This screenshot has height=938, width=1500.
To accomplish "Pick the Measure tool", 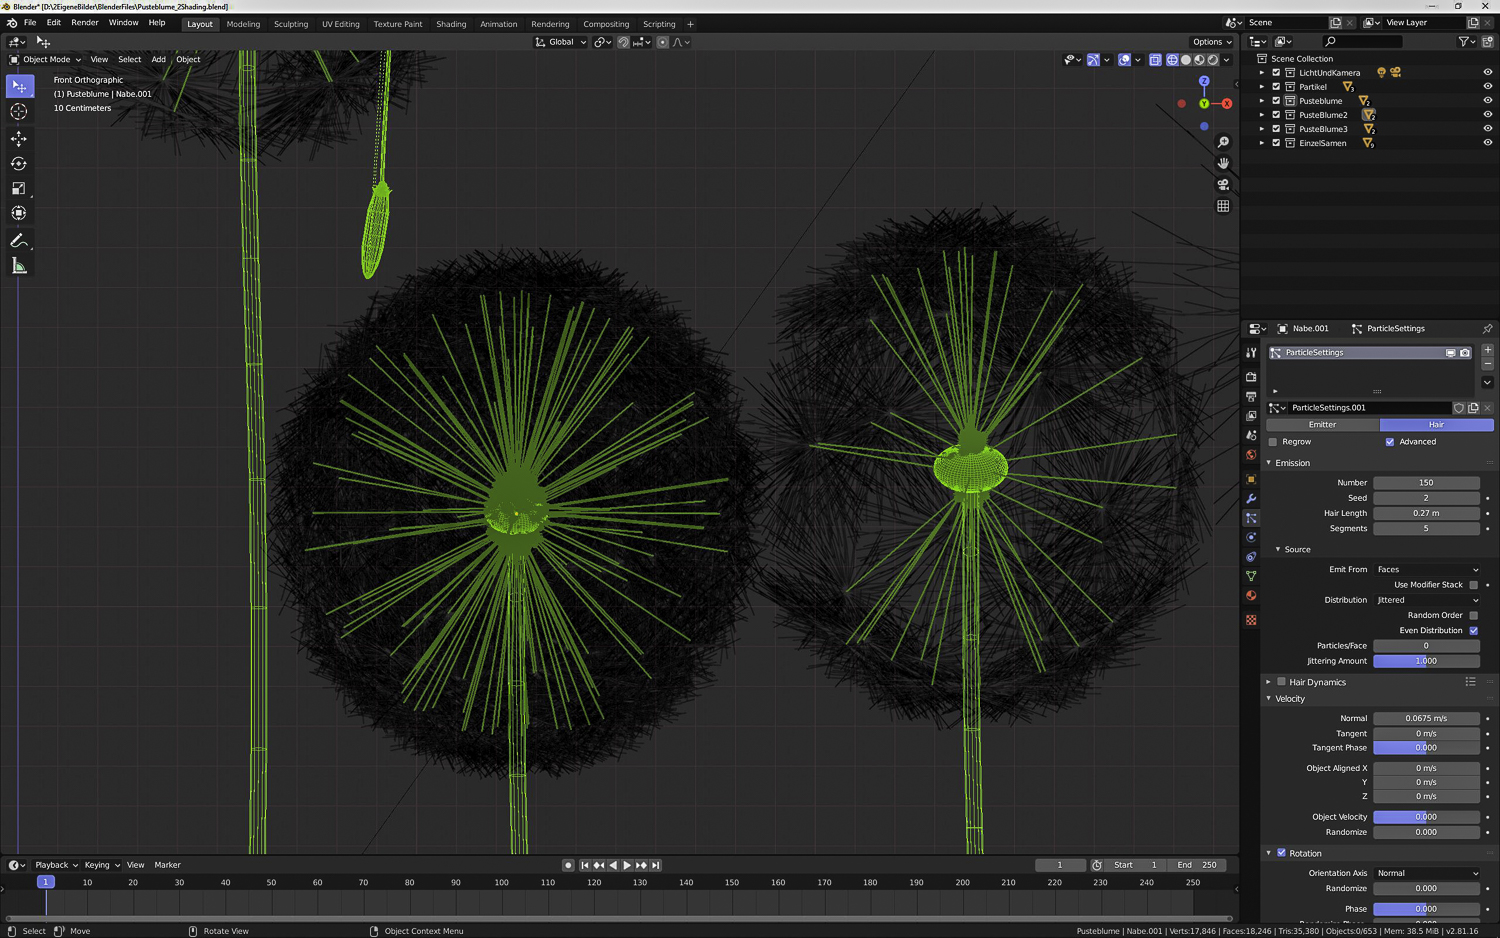I will (x=19, y=266).
